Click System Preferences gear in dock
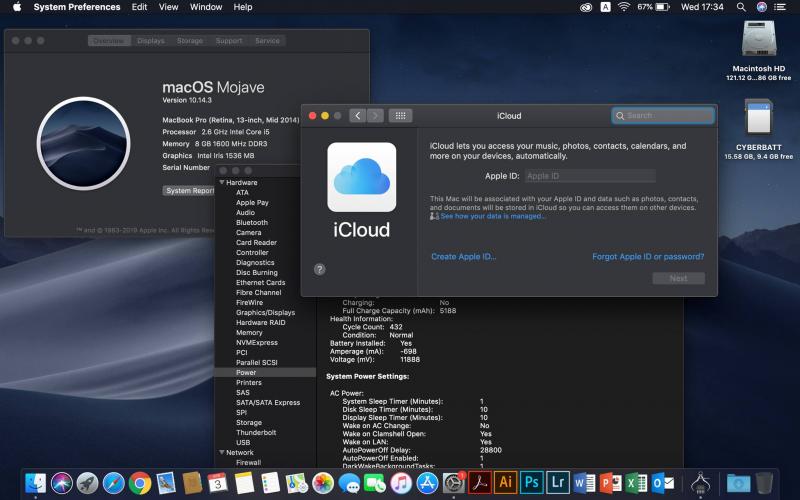 [454, 483]
